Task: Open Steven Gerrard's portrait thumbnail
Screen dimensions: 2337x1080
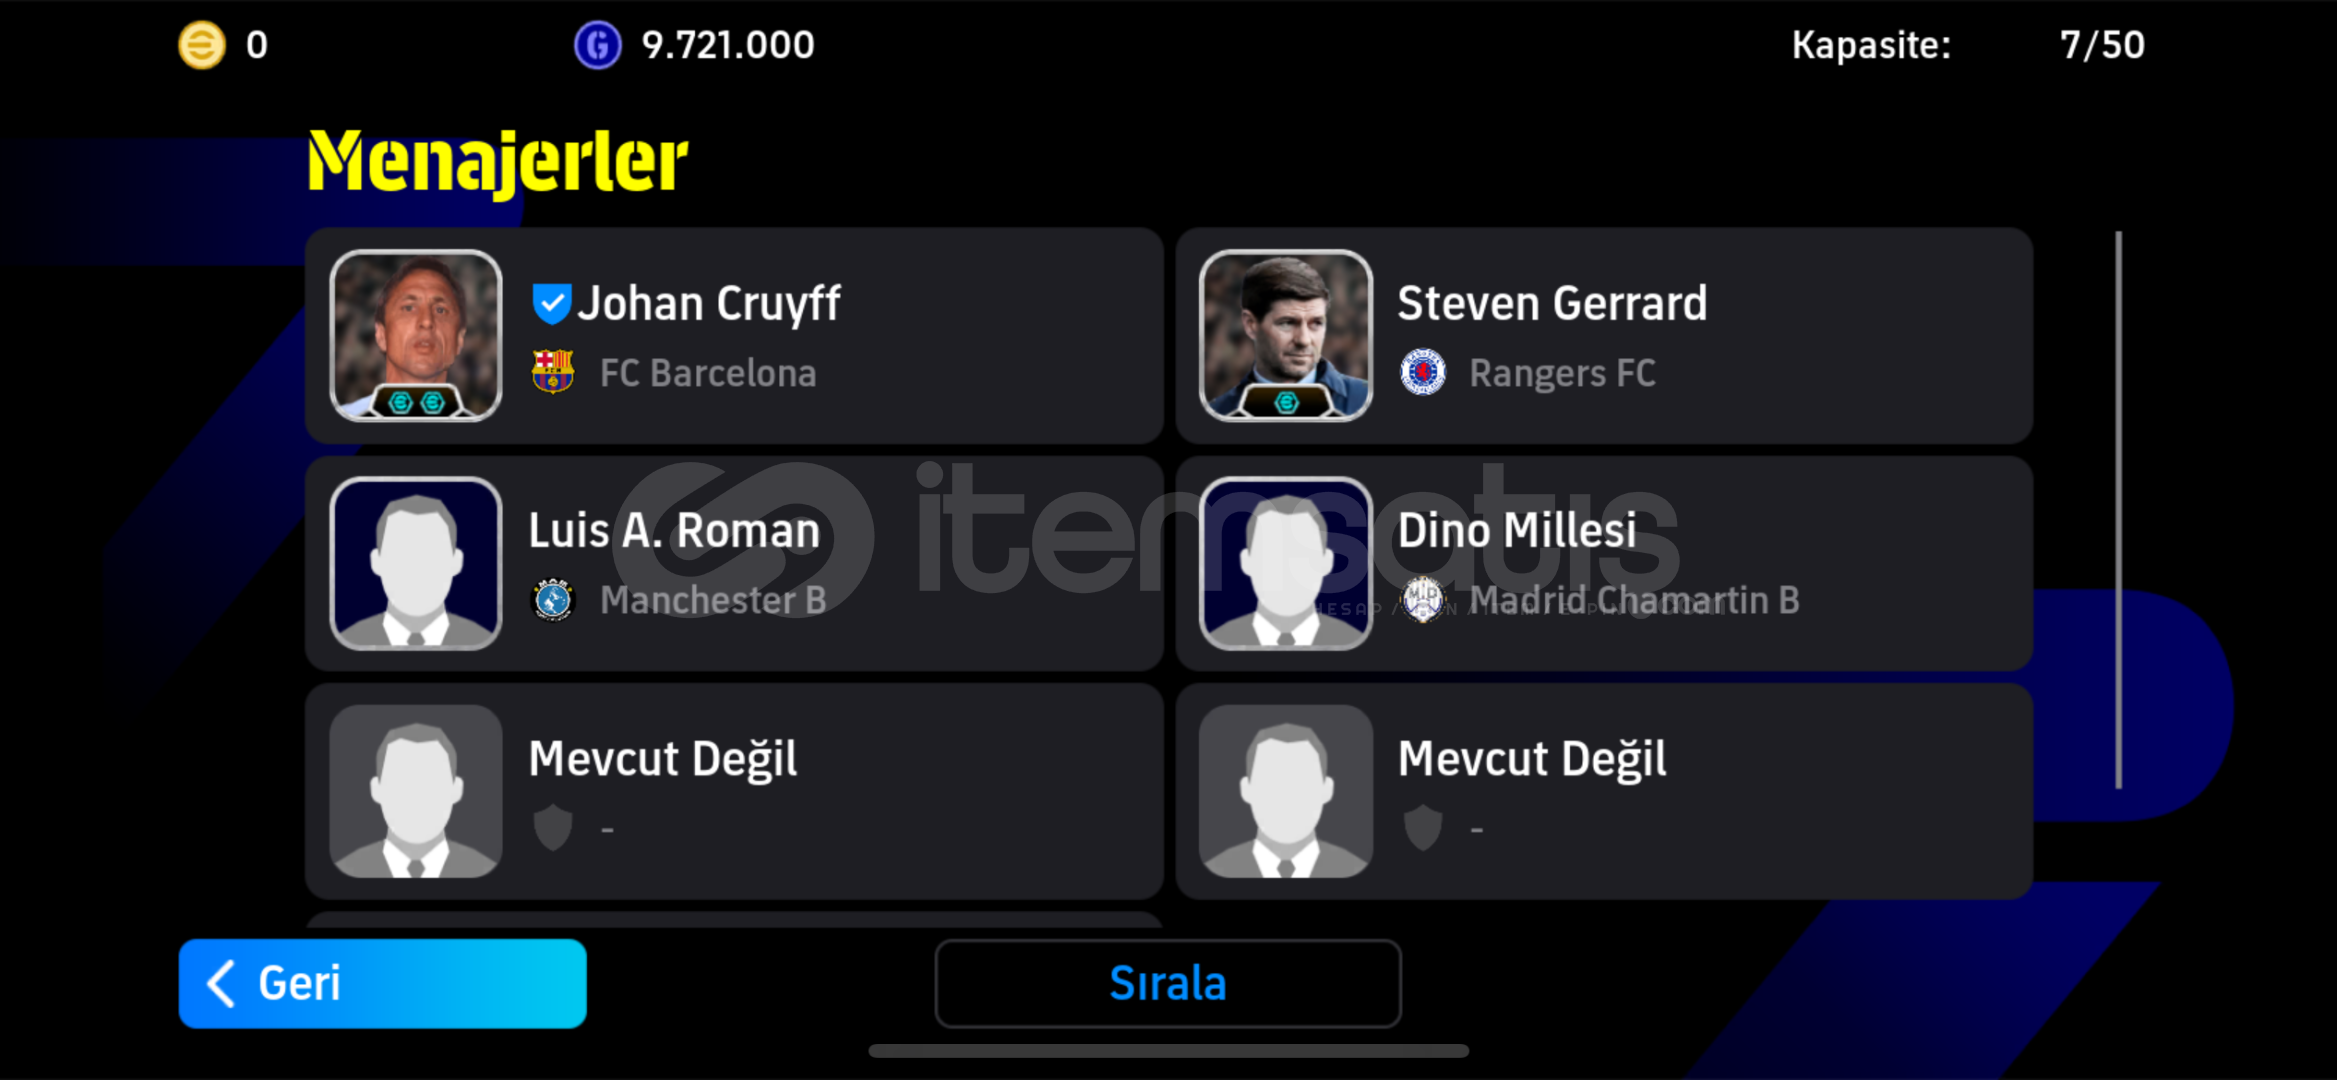Action: [x=1286, y=335]
